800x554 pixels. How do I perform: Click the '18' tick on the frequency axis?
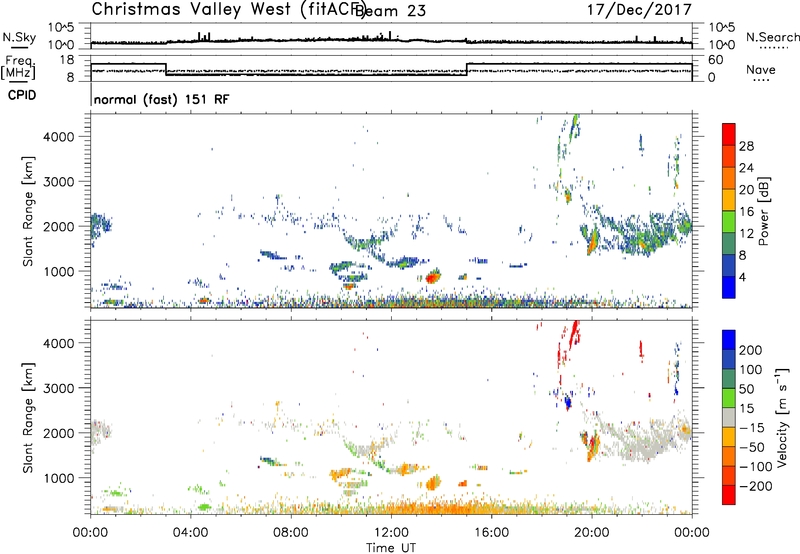[x=67, y=60]
